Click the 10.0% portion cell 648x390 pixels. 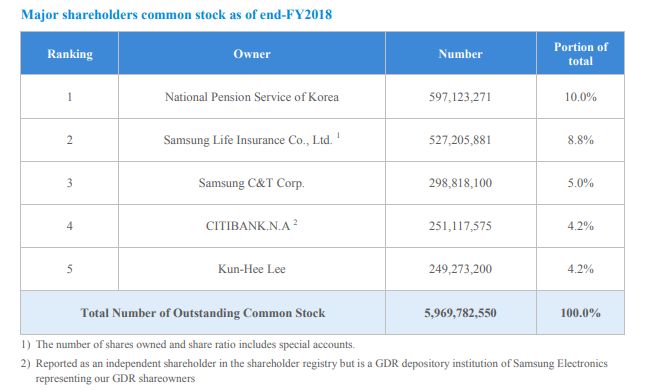point(581,97)
